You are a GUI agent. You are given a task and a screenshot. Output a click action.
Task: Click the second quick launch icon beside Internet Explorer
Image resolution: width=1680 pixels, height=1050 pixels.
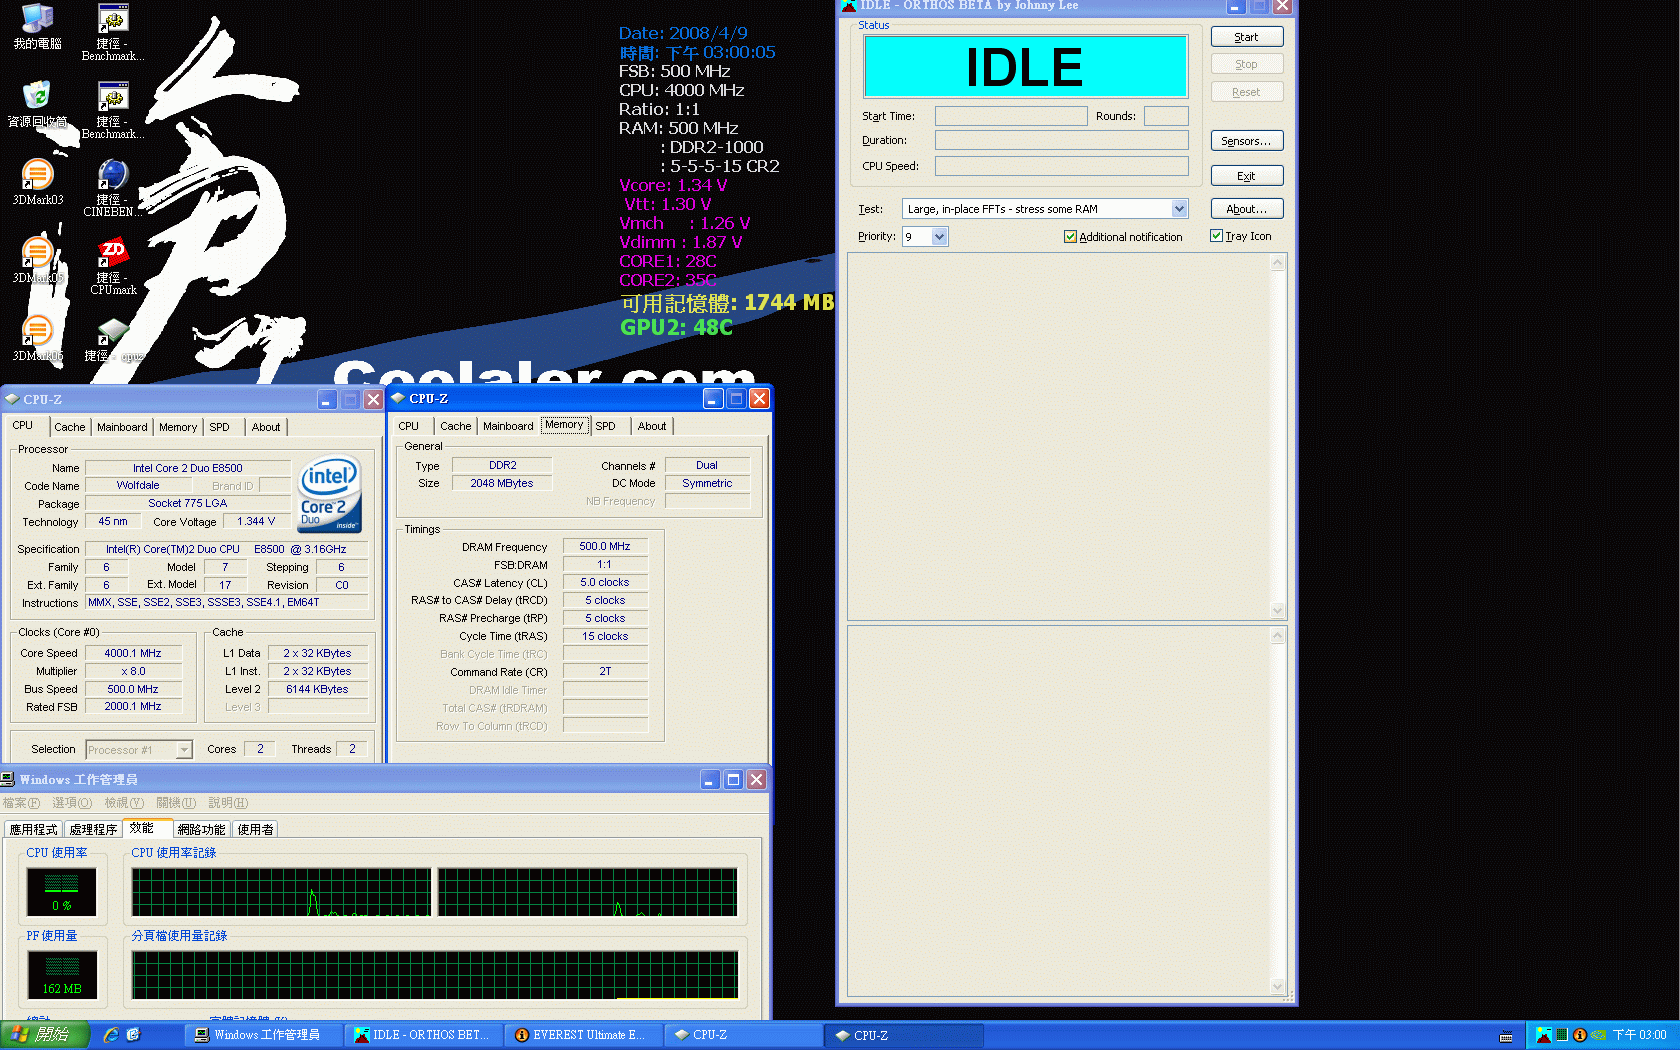point(134,1035)
